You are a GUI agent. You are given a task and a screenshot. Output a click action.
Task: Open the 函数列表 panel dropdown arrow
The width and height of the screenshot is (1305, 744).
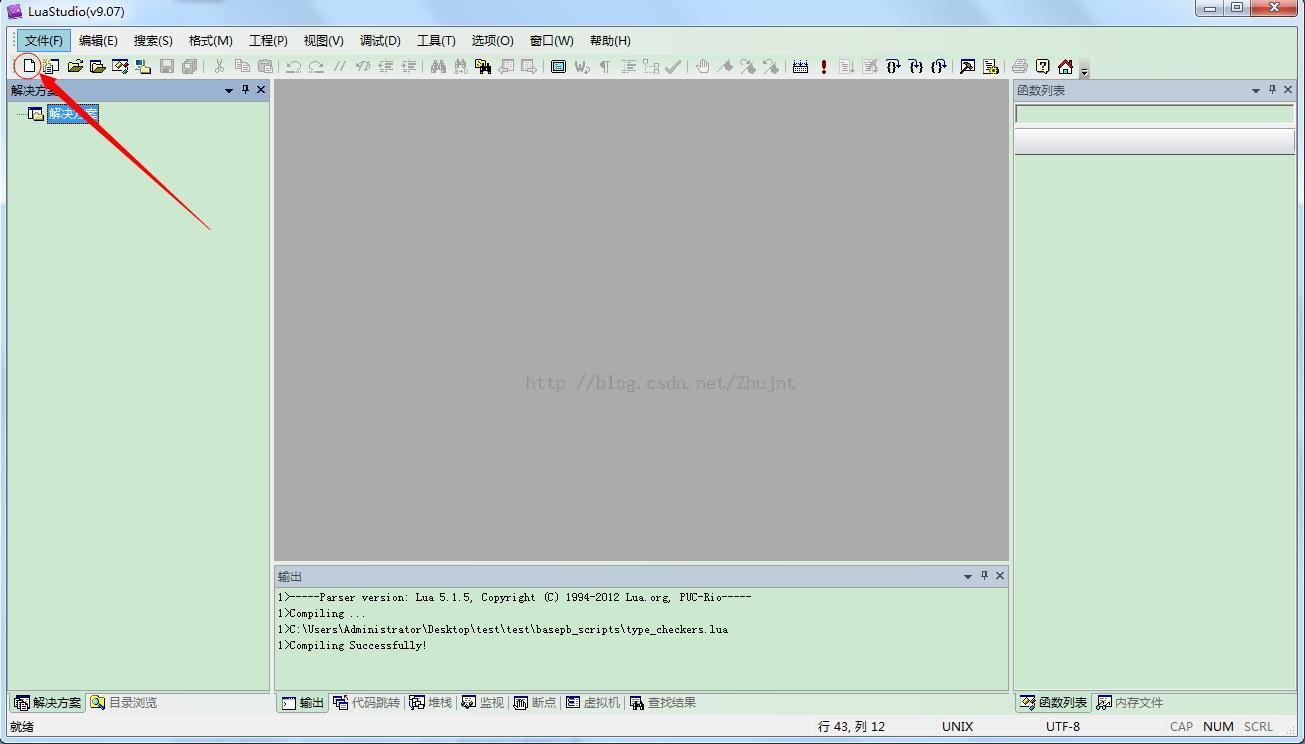coord(1256,90)
